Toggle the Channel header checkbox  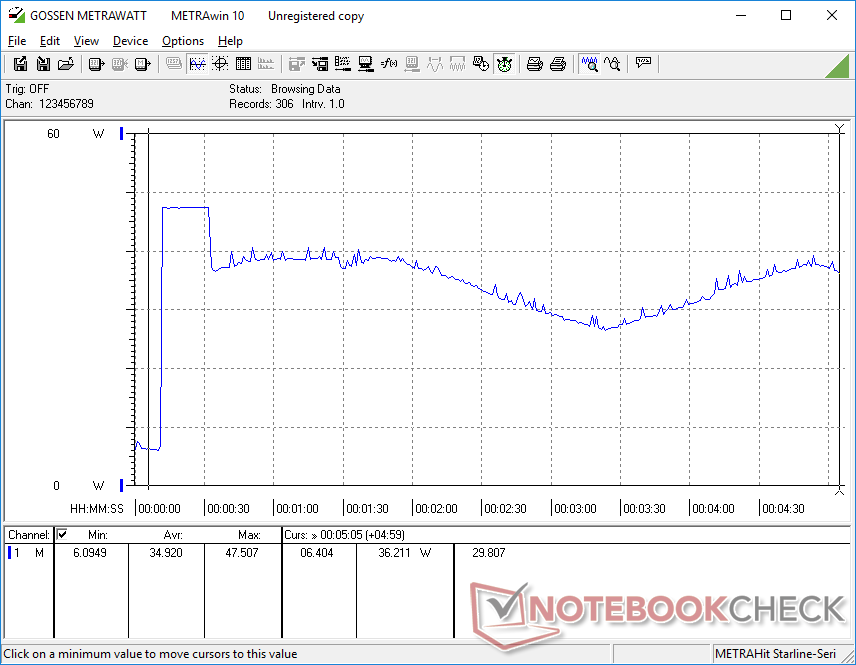pyautogui.click(x=62, y=535)
